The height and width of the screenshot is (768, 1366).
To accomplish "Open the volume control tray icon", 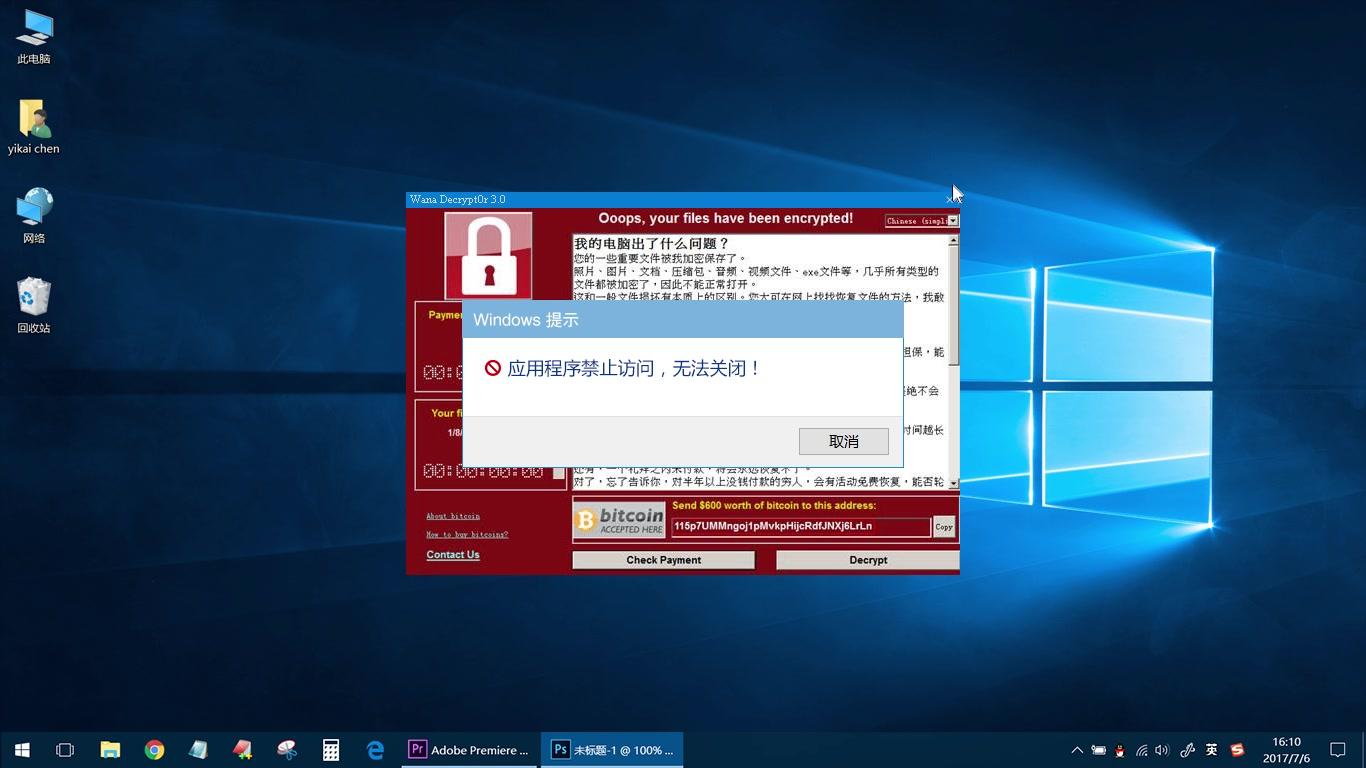I will (1162, 750).
